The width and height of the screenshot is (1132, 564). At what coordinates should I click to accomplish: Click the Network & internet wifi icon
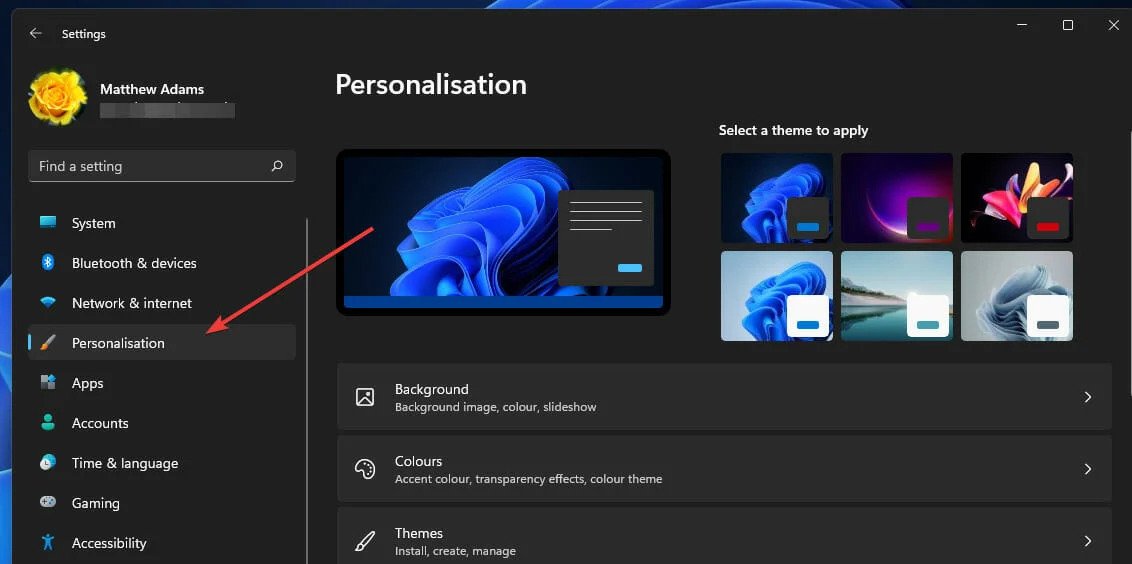(48, 303)
